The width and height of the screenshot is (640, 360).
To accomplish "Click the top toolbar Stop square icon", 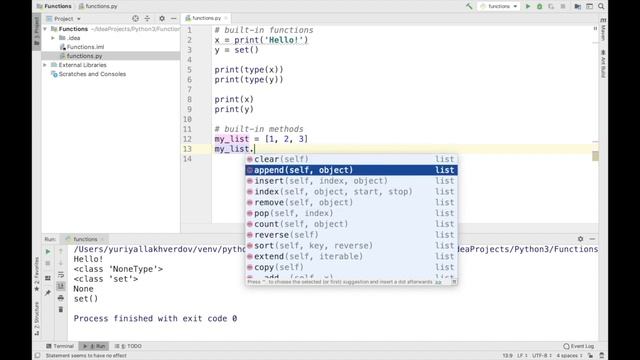I will (x=563, y=6).
